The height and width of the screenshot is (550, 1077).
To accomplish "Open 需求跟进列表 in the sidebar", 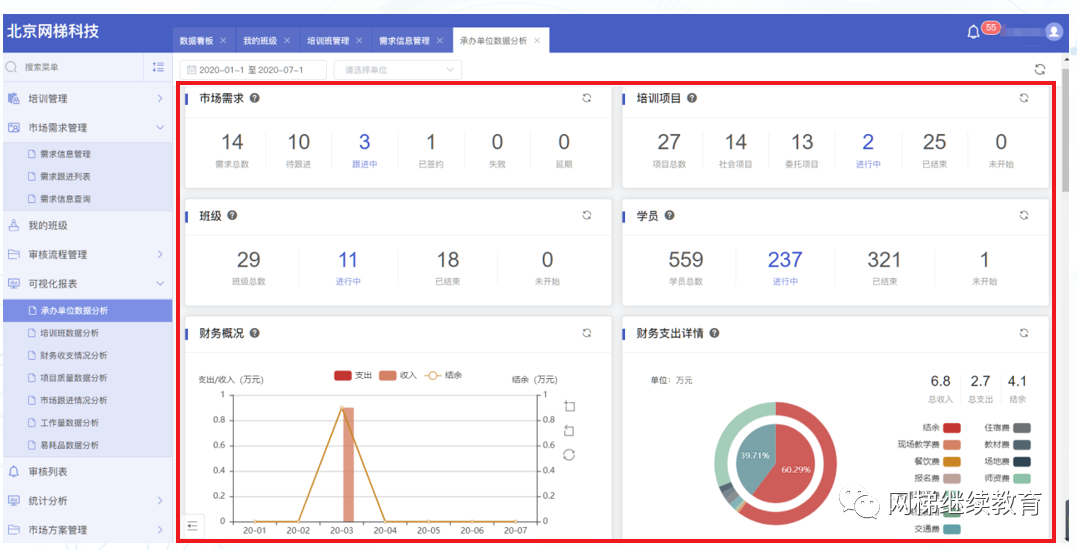I will [87, 176].
